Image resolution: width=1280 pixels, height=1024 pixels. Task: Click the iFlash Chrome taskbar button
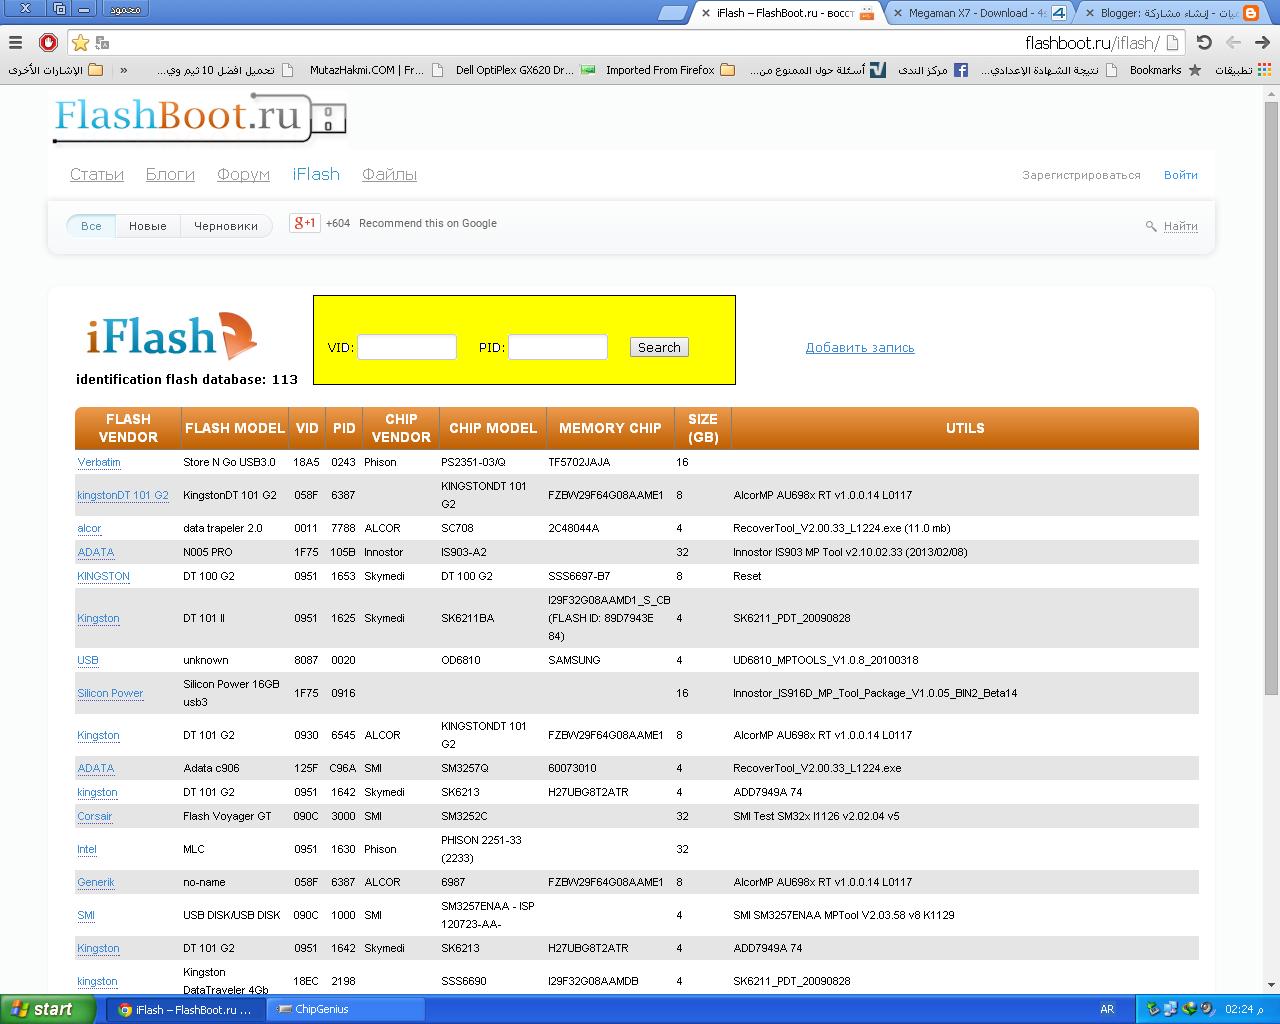[187, 1009]
